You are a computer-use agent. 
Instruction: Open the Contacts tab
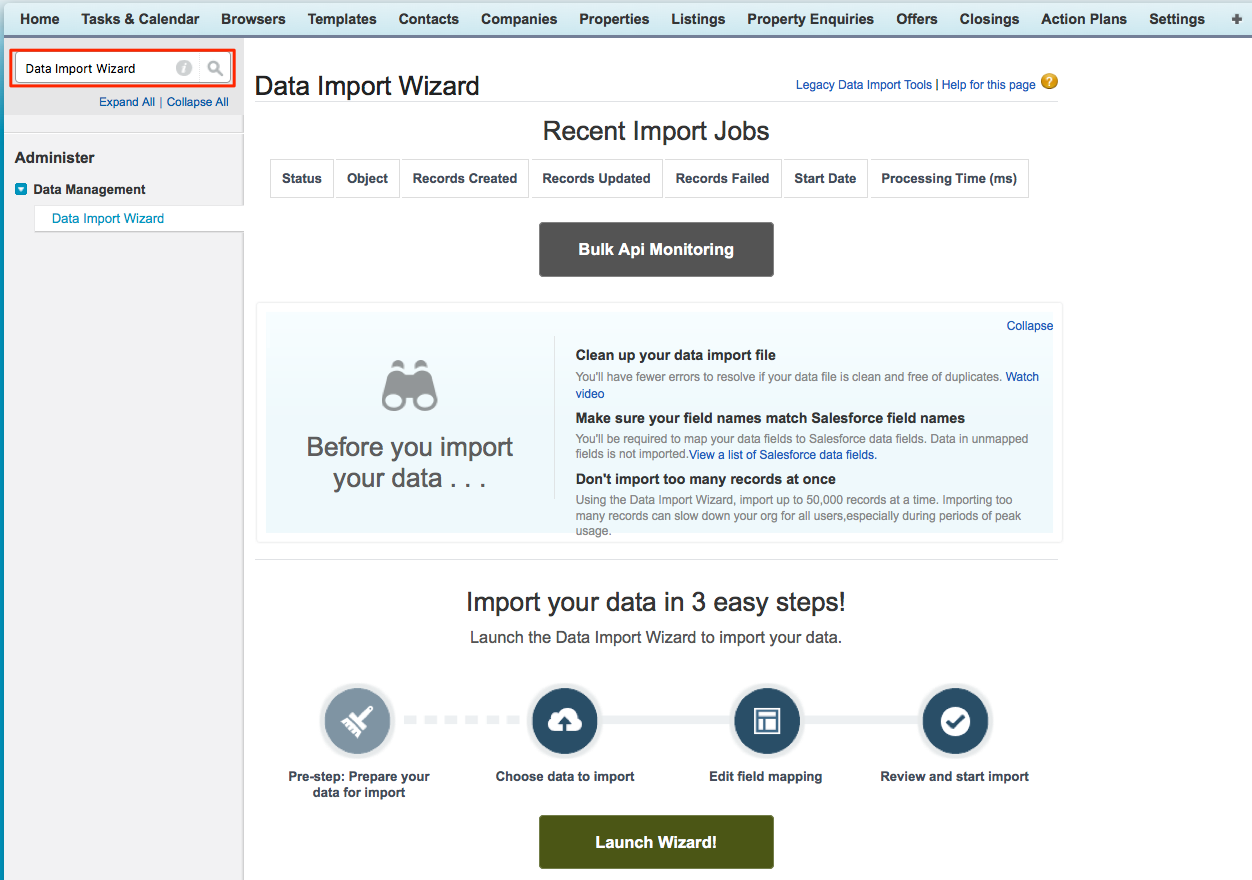pos(429,19)
